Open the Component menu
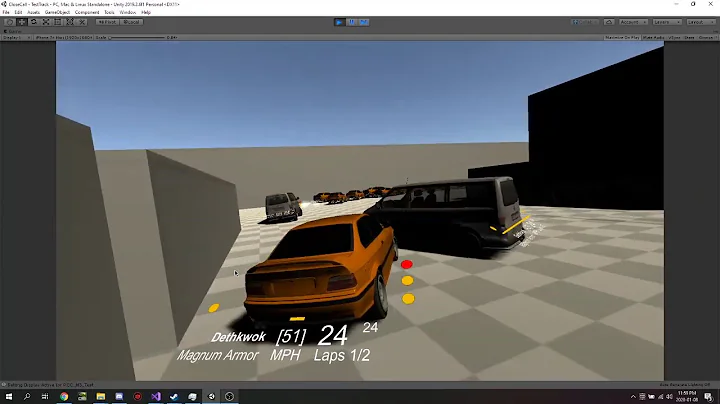This screenshot has width=720, height=404. [x=87, y=12]
